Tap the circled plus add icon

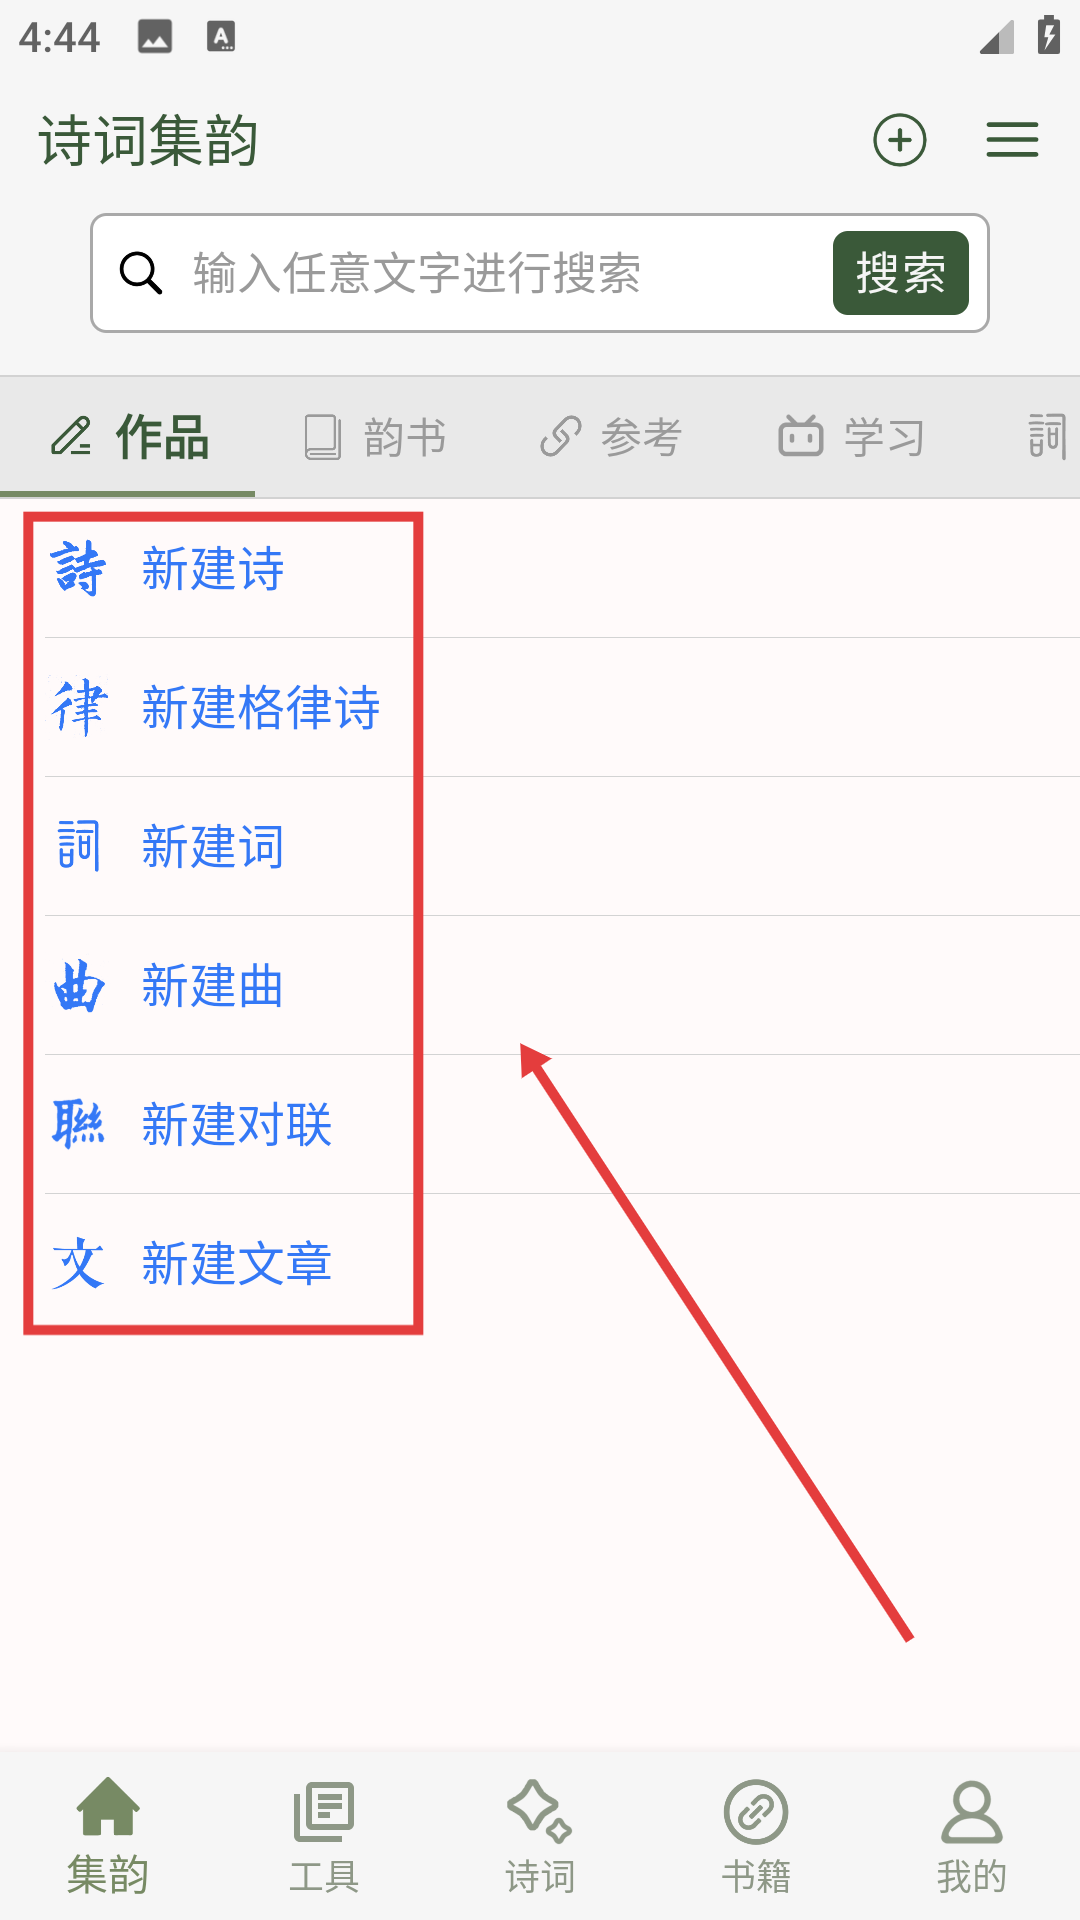click(x=899, y=140)
